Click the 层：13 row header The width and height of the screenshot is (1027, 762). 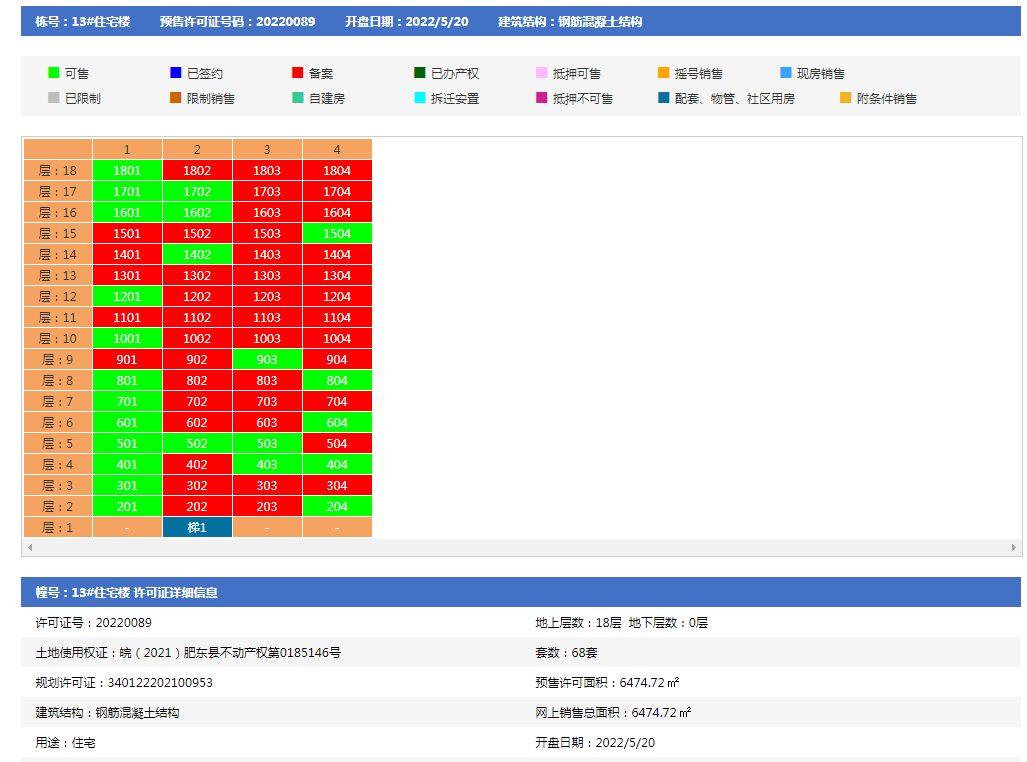[x=58, y=275]
